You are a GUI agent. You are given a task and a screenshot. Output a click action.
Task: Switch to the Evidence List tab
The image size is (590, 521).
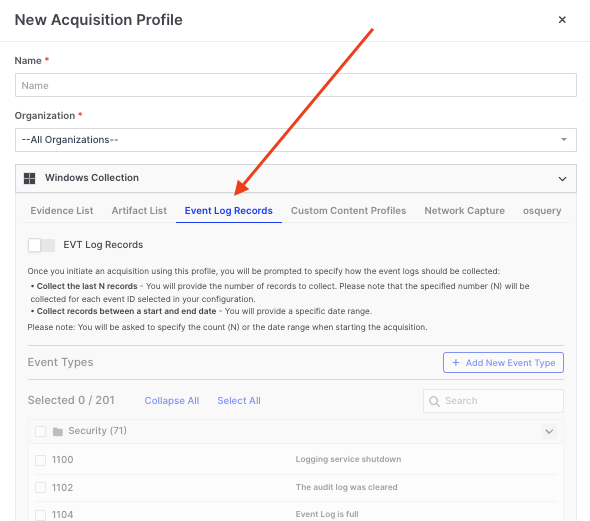pyautogui.click(x=62, y=211)
